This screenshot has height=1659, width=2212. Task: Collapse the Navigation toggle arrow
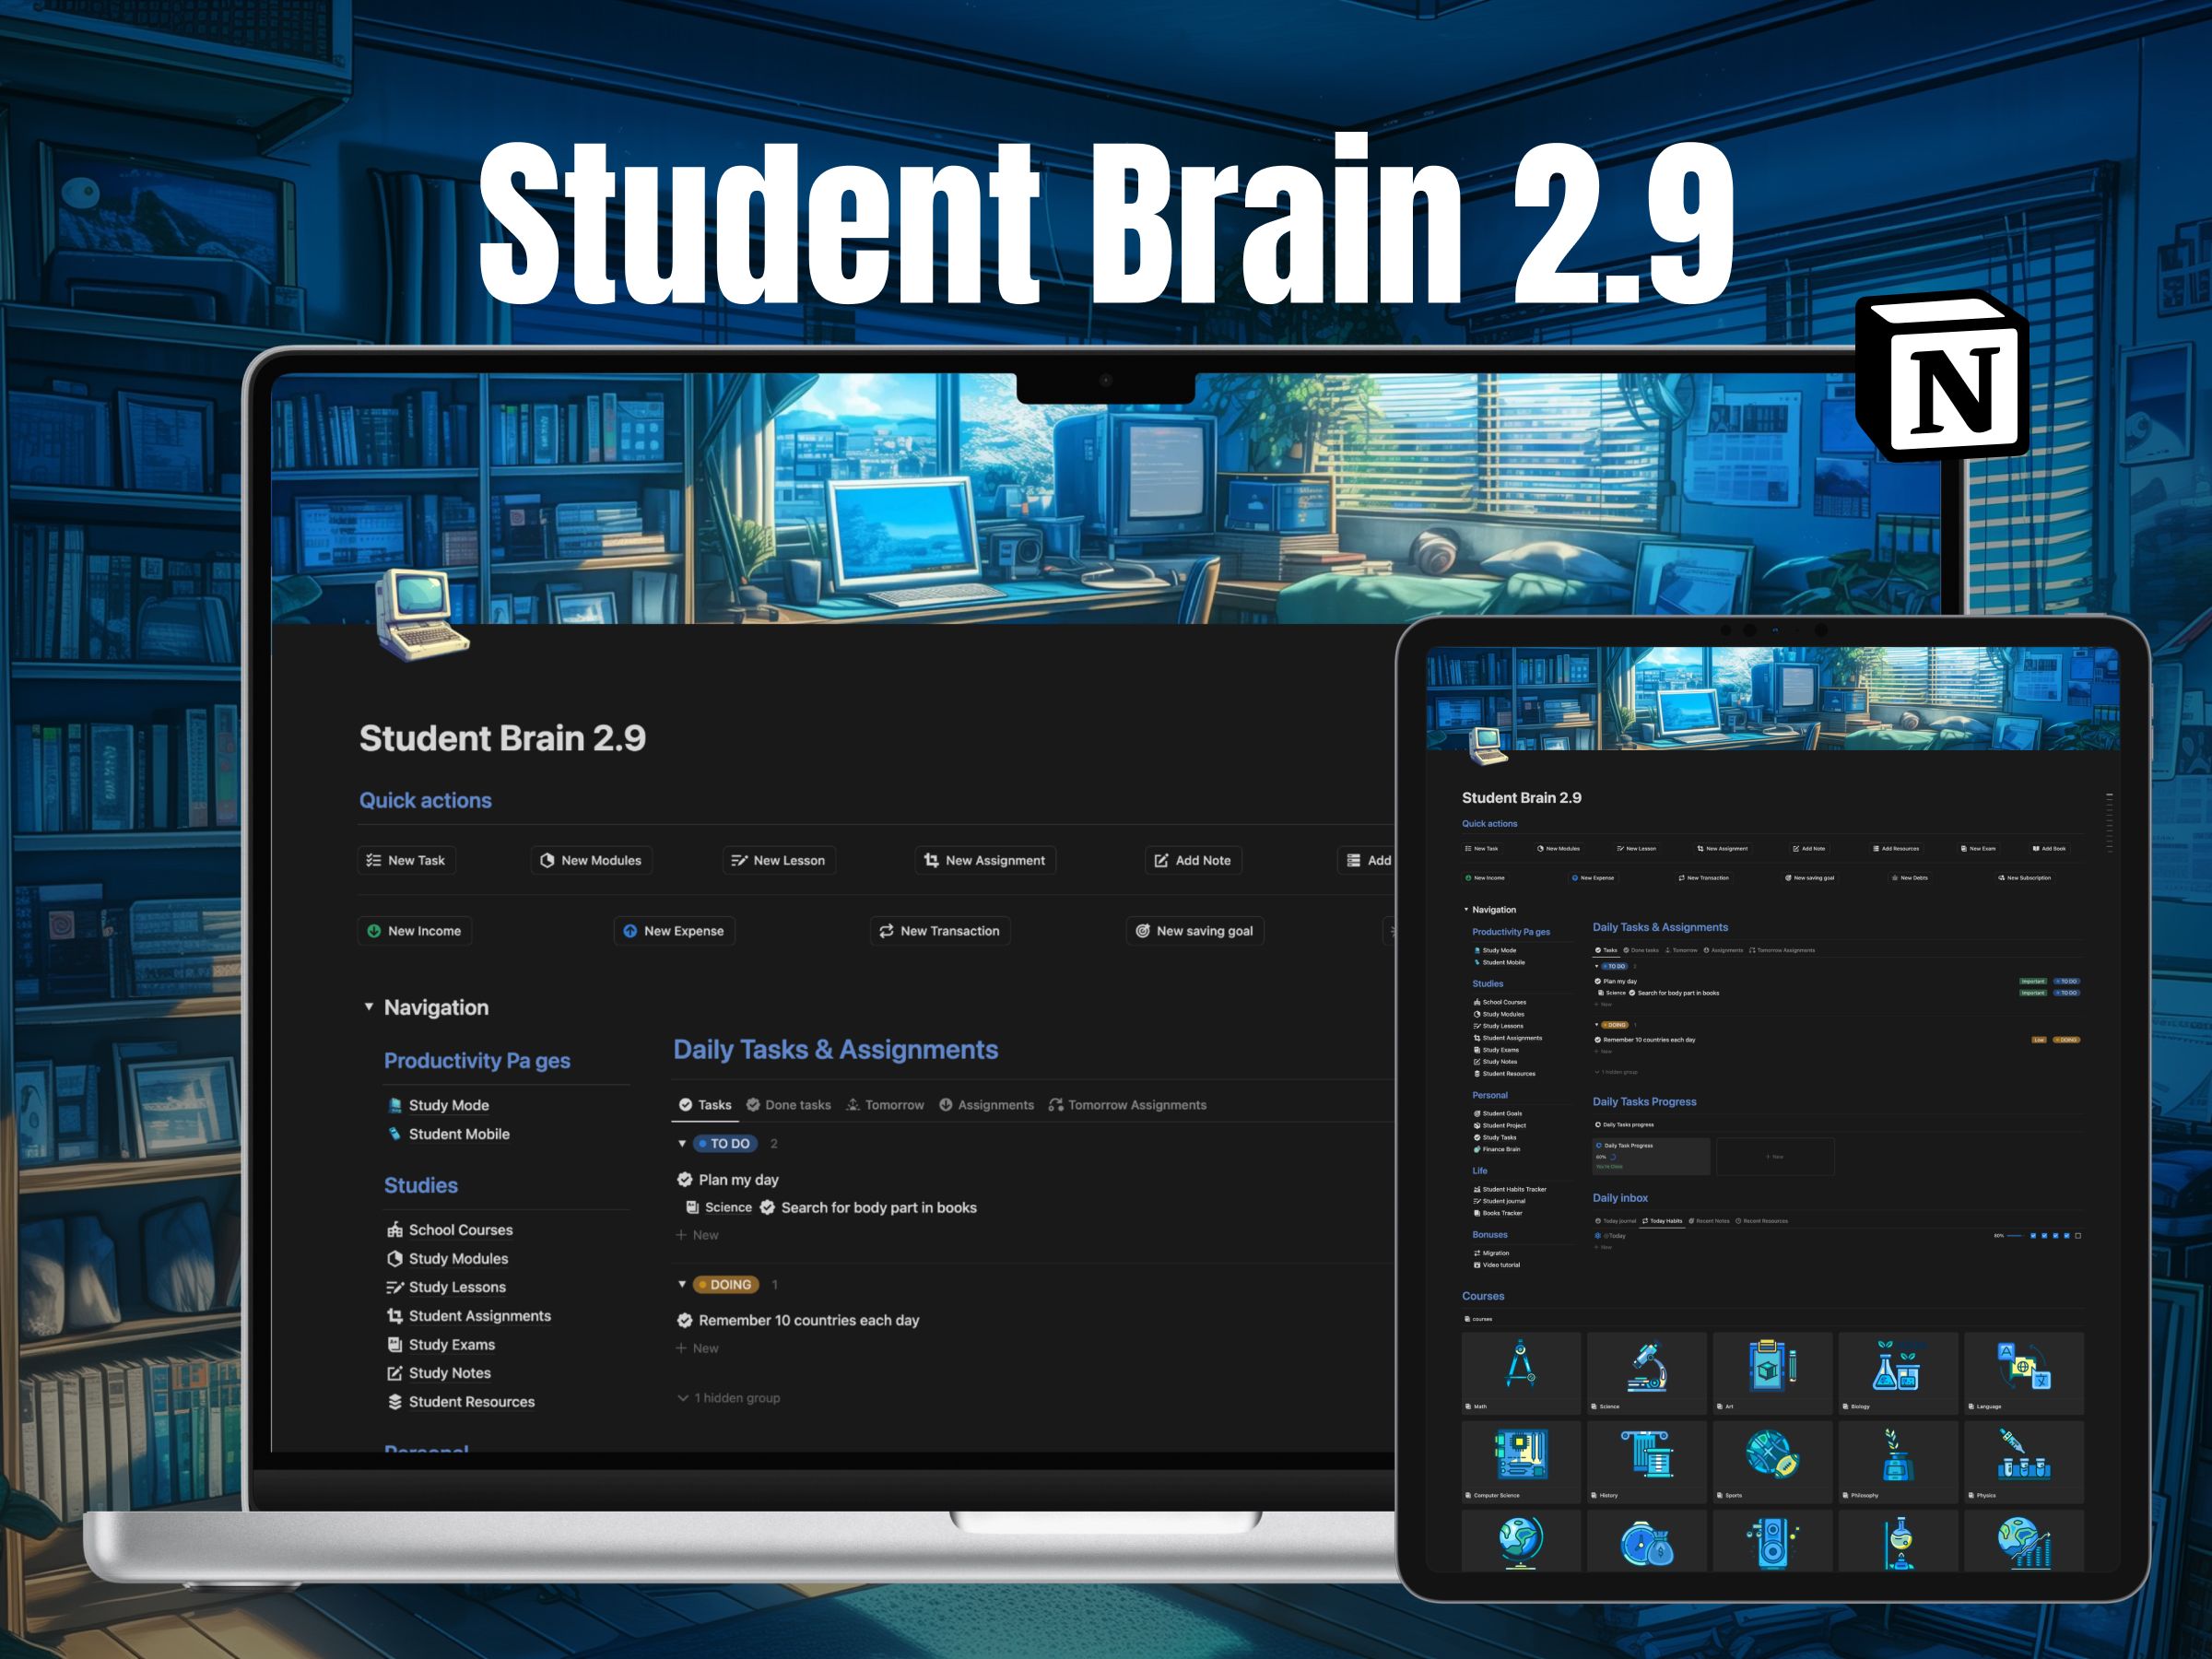pos(369,1007)
